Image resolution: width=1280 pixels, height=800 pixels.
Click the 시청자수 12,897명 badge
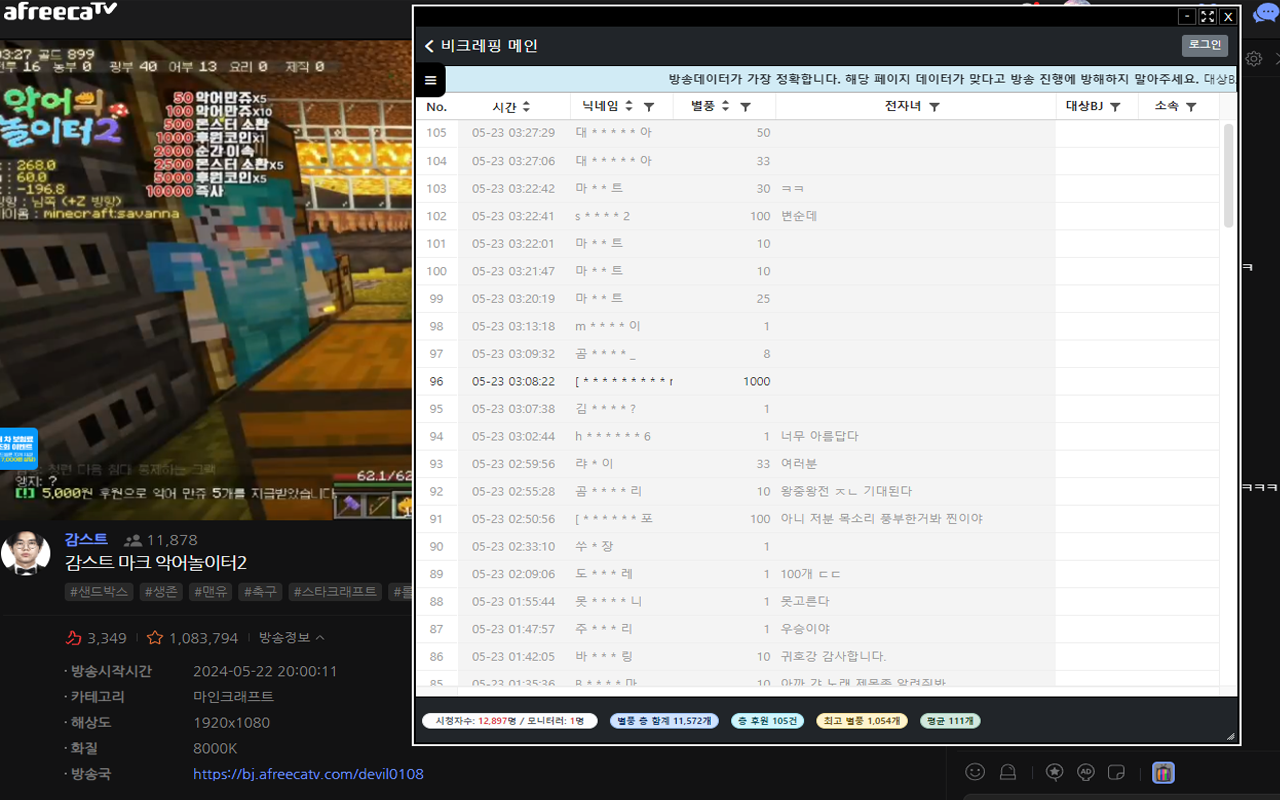point(510,721)
